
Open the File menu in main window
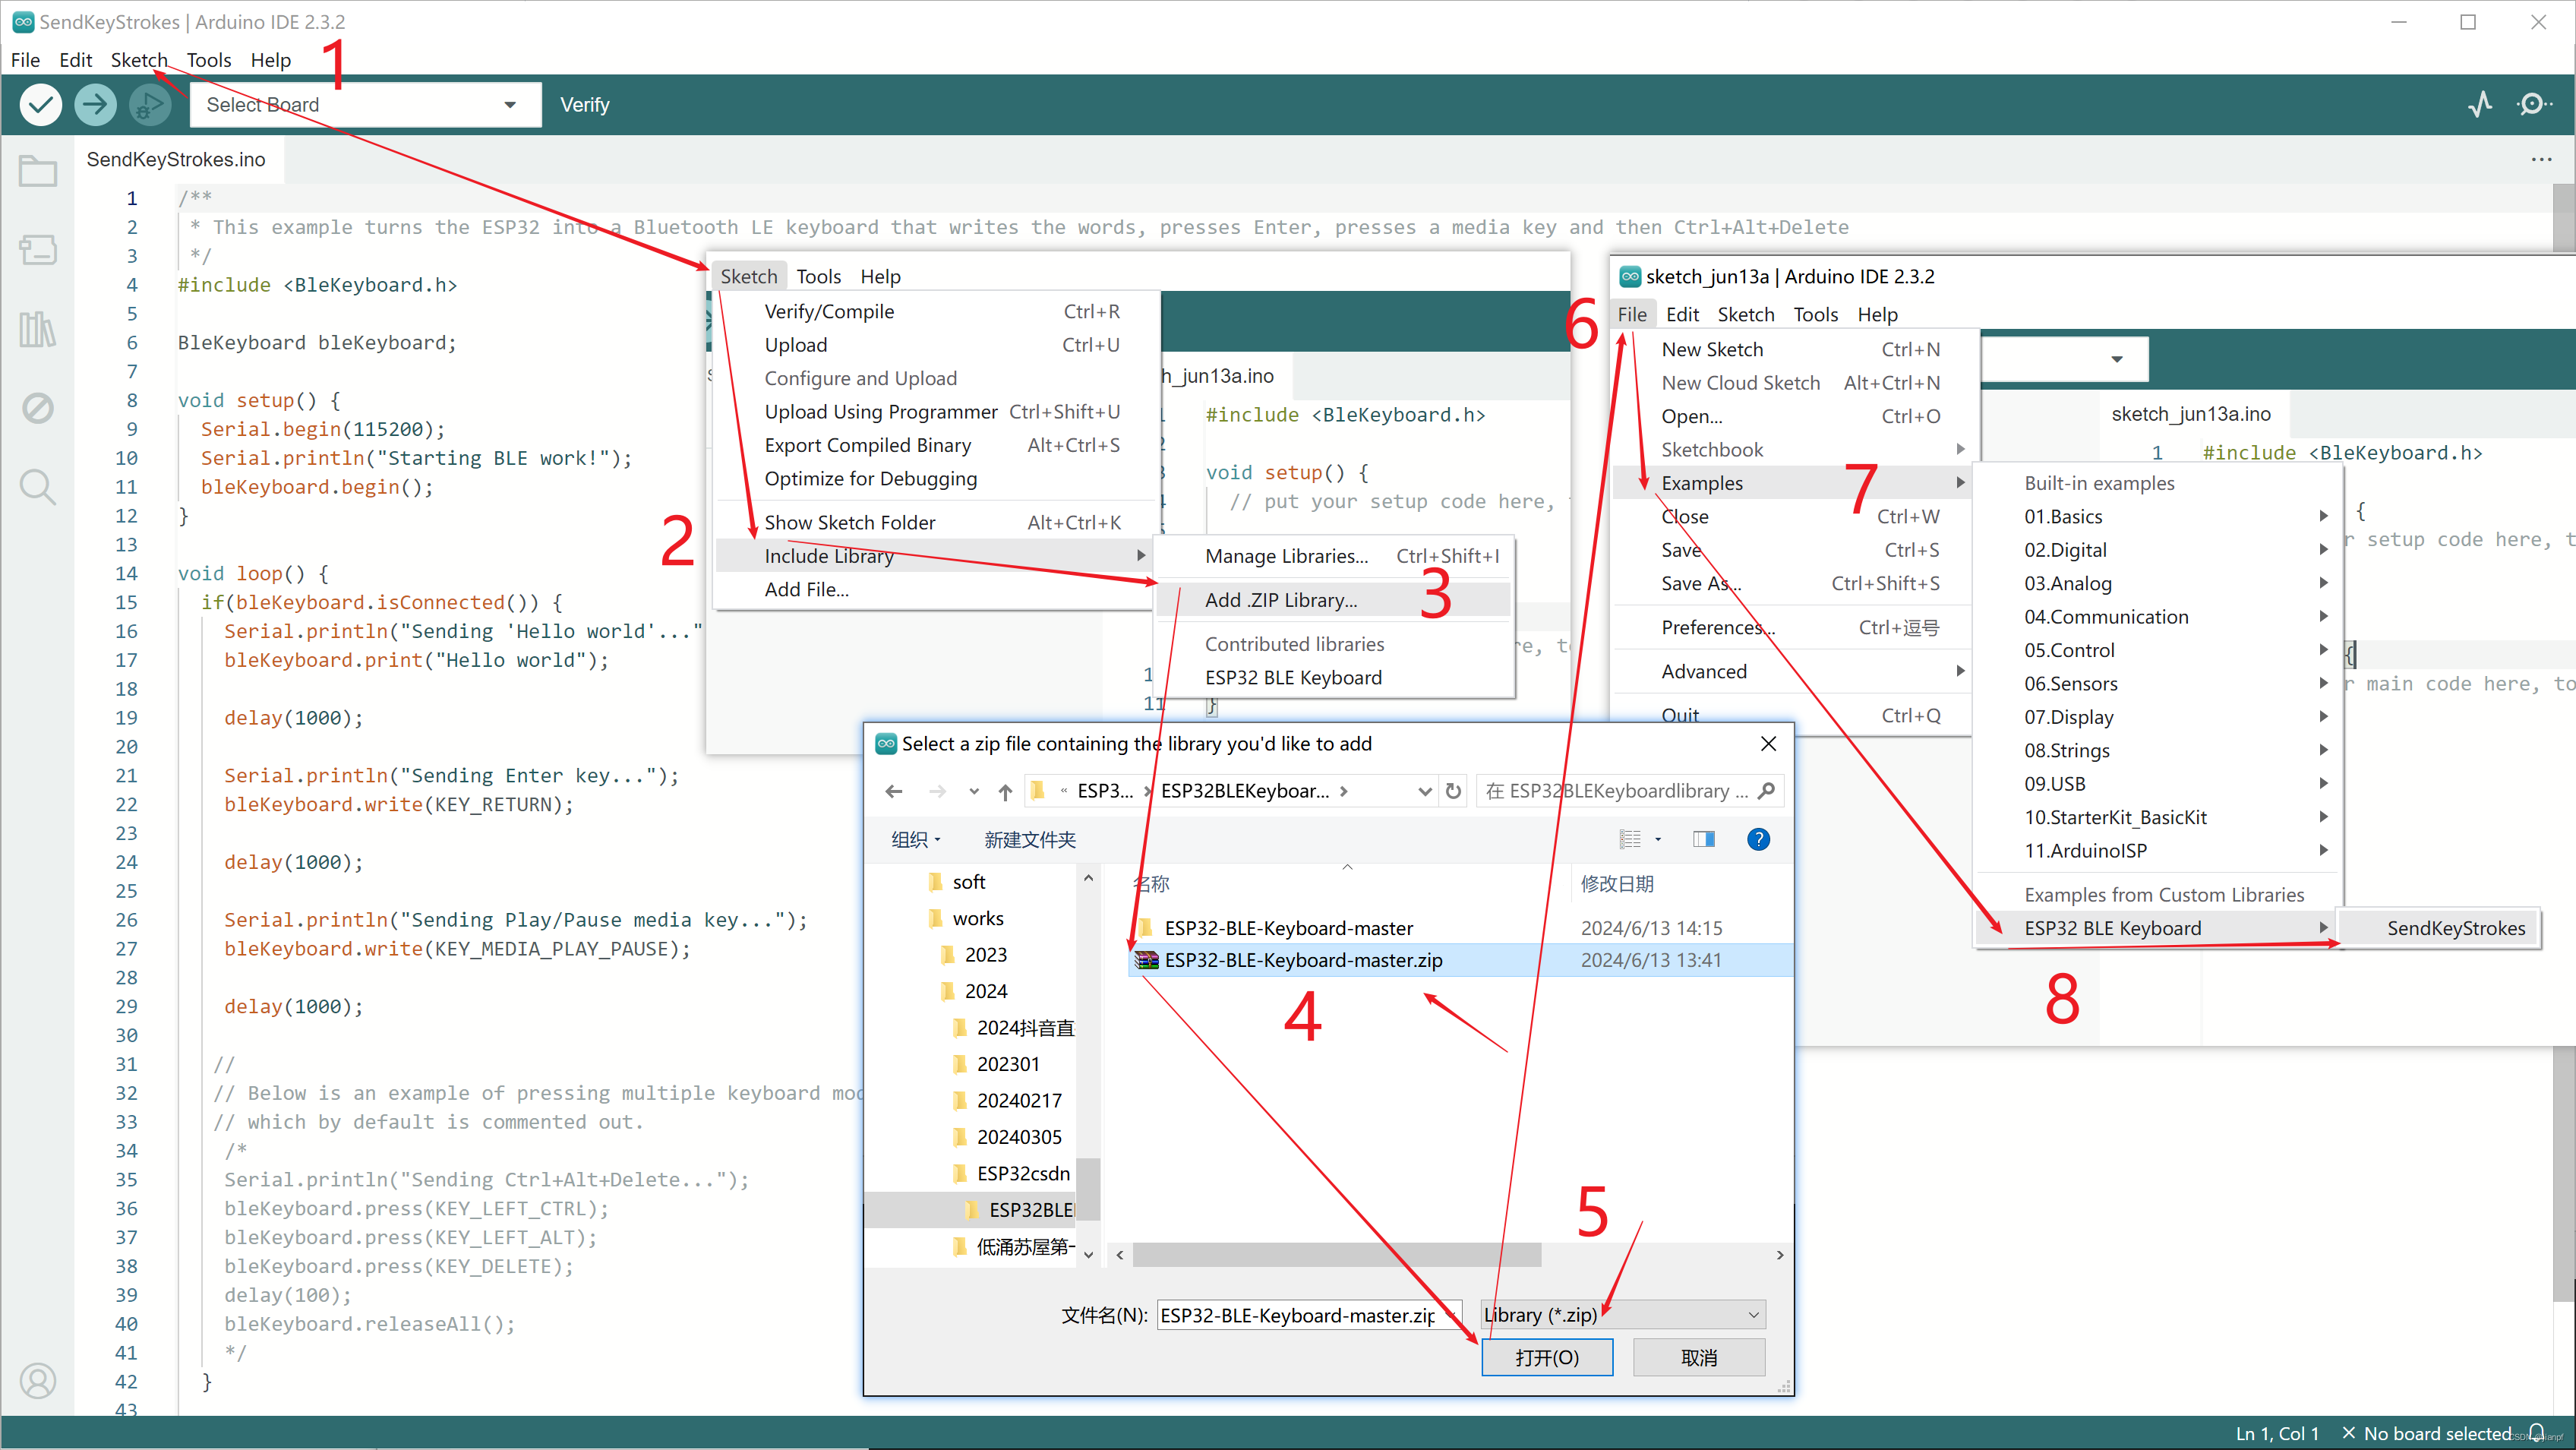coord(25,60)
